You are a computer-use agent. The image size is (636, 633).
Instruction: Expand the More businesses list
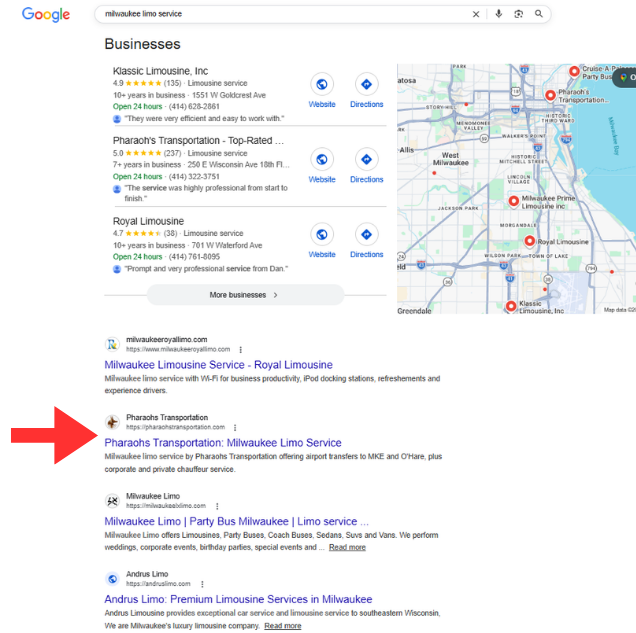tap(245, 295)
